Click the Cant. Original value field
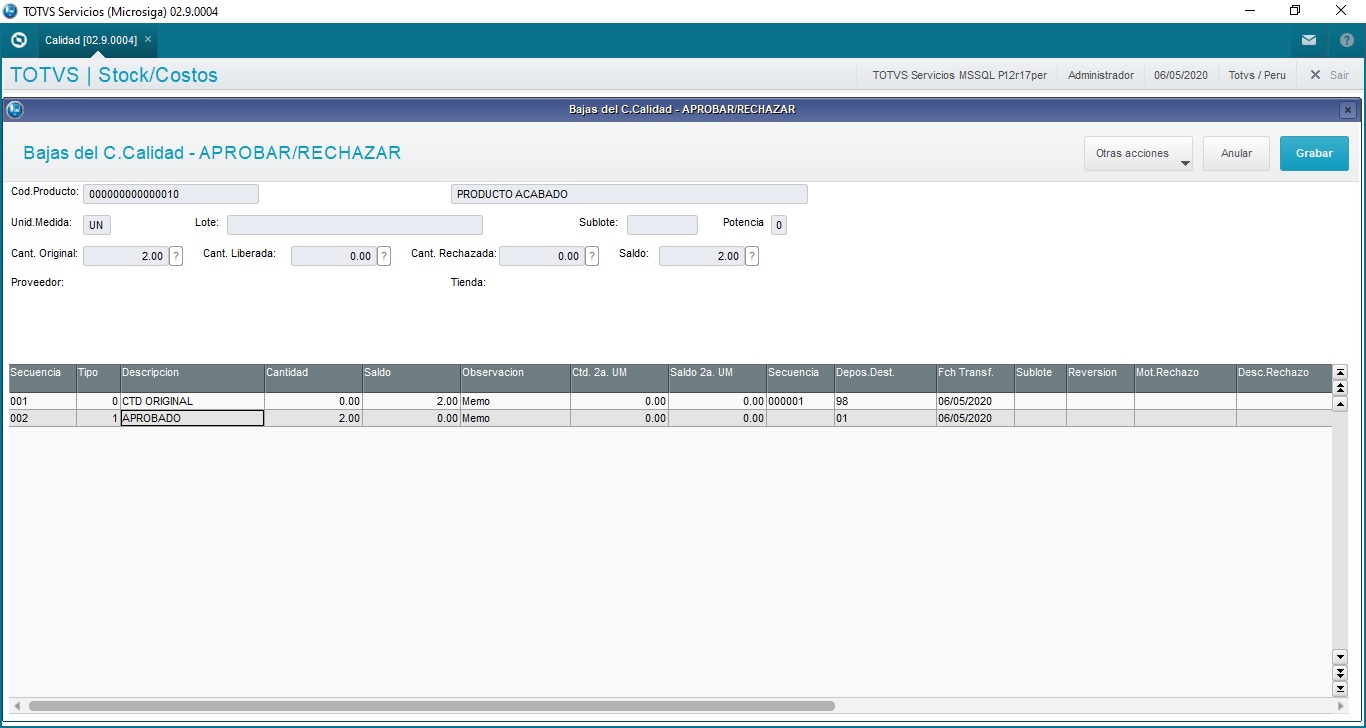 (125, 256)
